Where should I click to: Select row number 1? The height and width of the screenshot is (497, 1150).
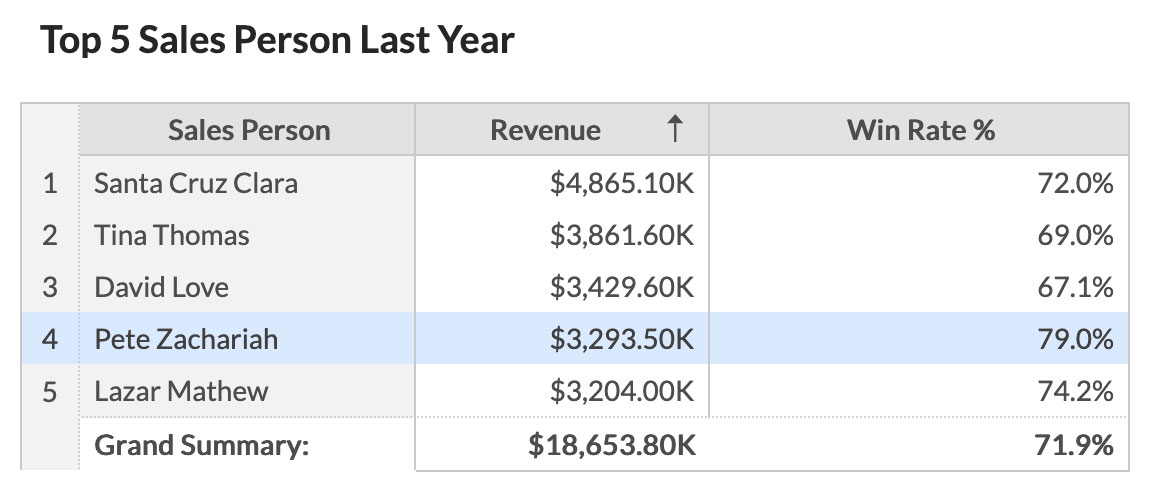(50, 184)
